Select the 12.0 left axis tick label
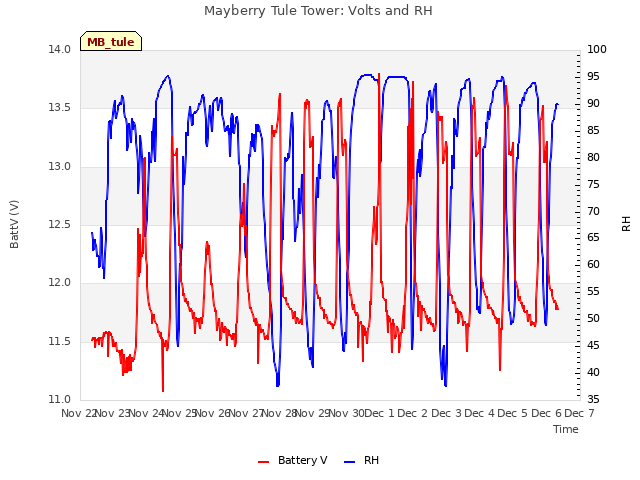This screenshot has width=640, height=480. [59, 282]
